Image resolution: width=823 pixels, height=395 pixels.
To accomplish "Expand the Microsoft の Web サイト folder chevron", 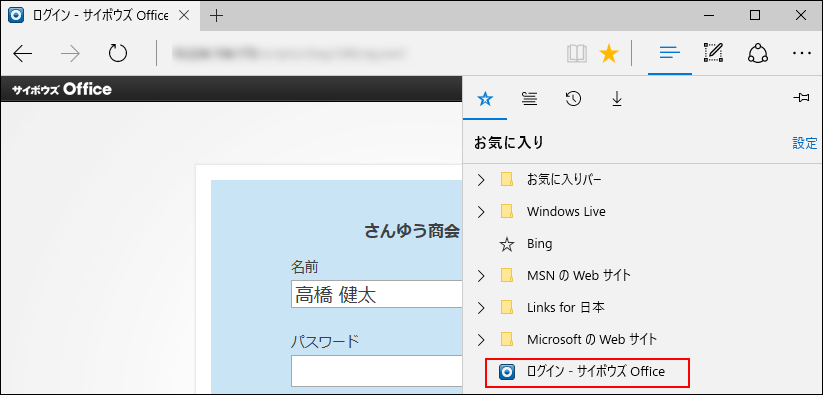I will pos(481,339).
